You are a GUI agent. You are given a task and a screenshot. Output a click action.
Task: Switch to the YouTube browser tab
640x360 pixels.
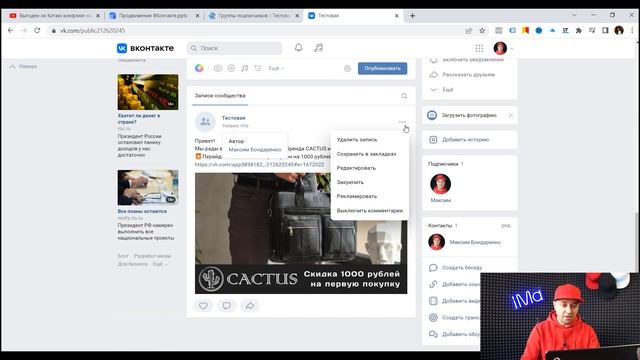[54, 16]
